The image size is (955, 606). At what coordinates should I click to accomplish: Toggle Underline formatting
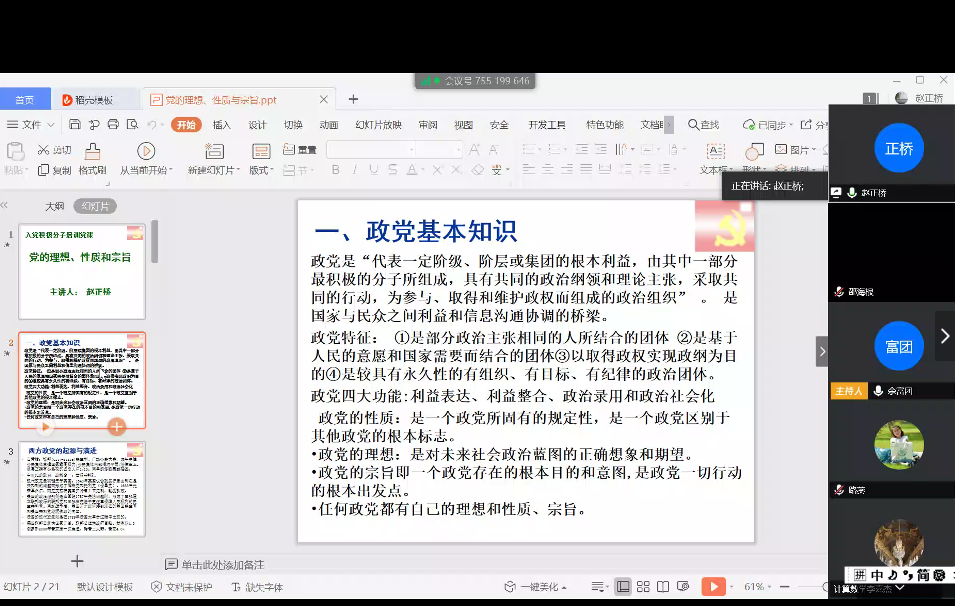pos(374,171)
